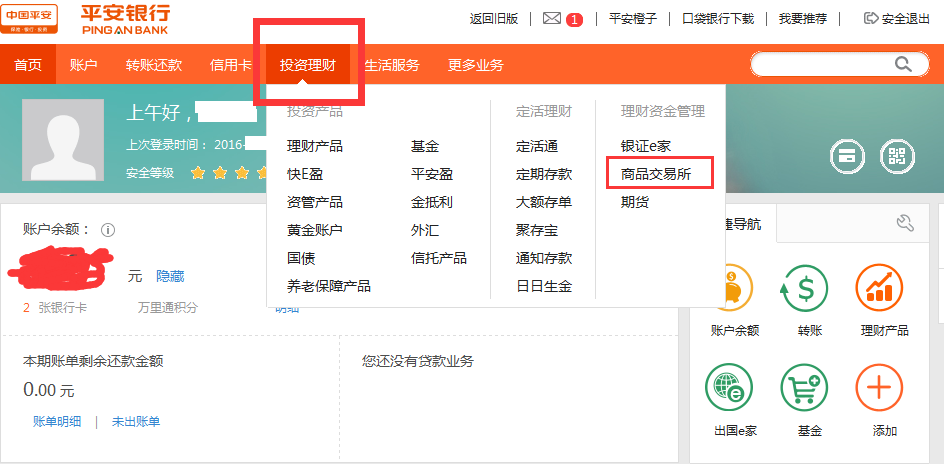The image size is (944, 464).
Task: Open the 账户 menu
Action: [x=84, y=64]
